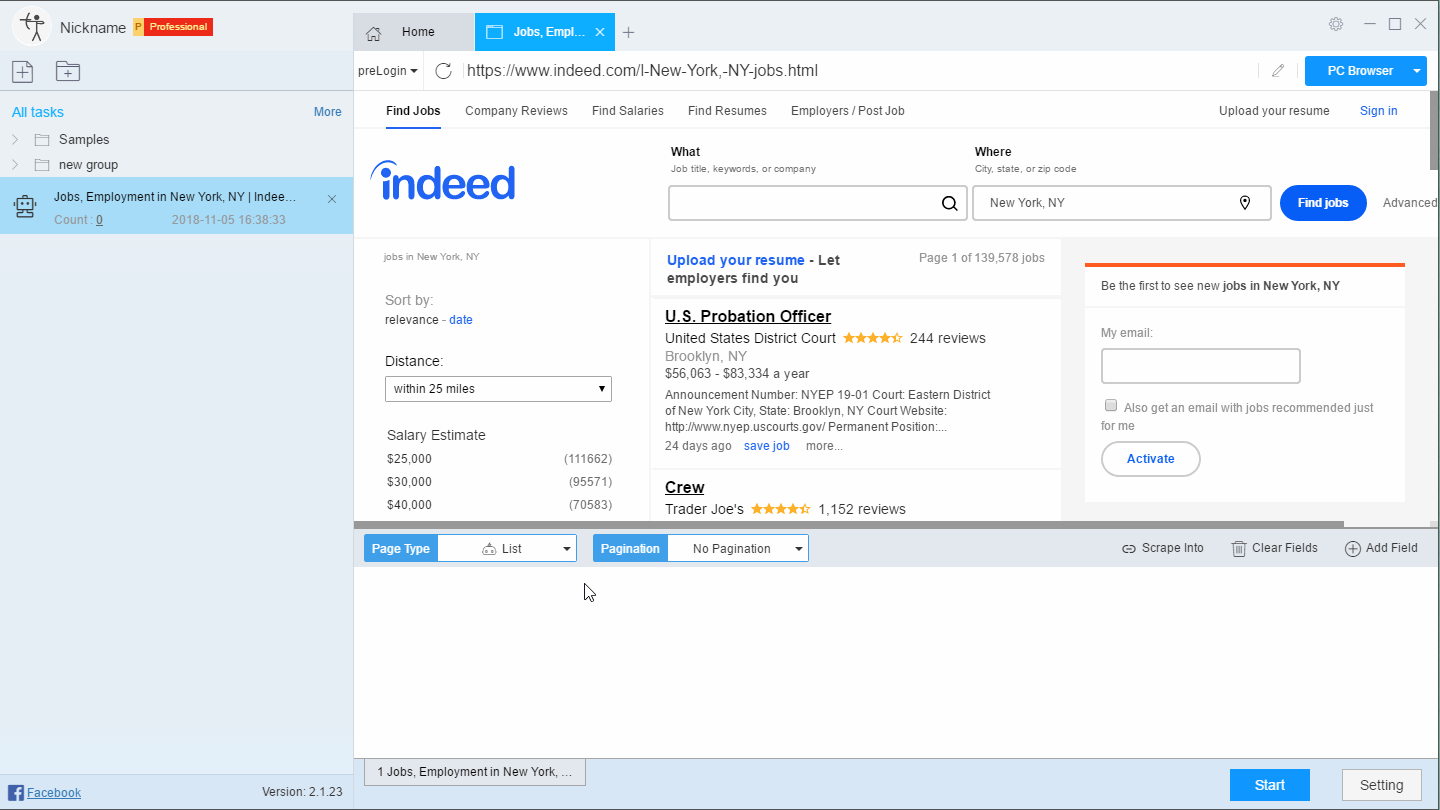Close the Jobs task item in the sidebar

tap(332, 199)
